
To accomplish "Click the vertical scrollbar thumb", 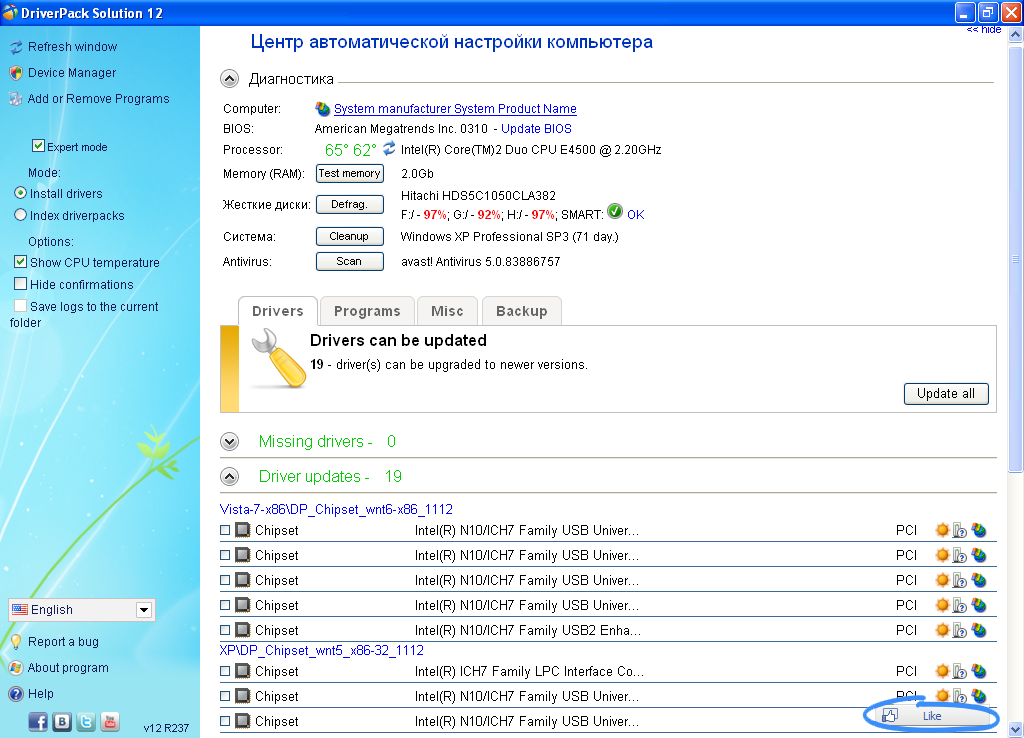I will [x=1016, y=259].
